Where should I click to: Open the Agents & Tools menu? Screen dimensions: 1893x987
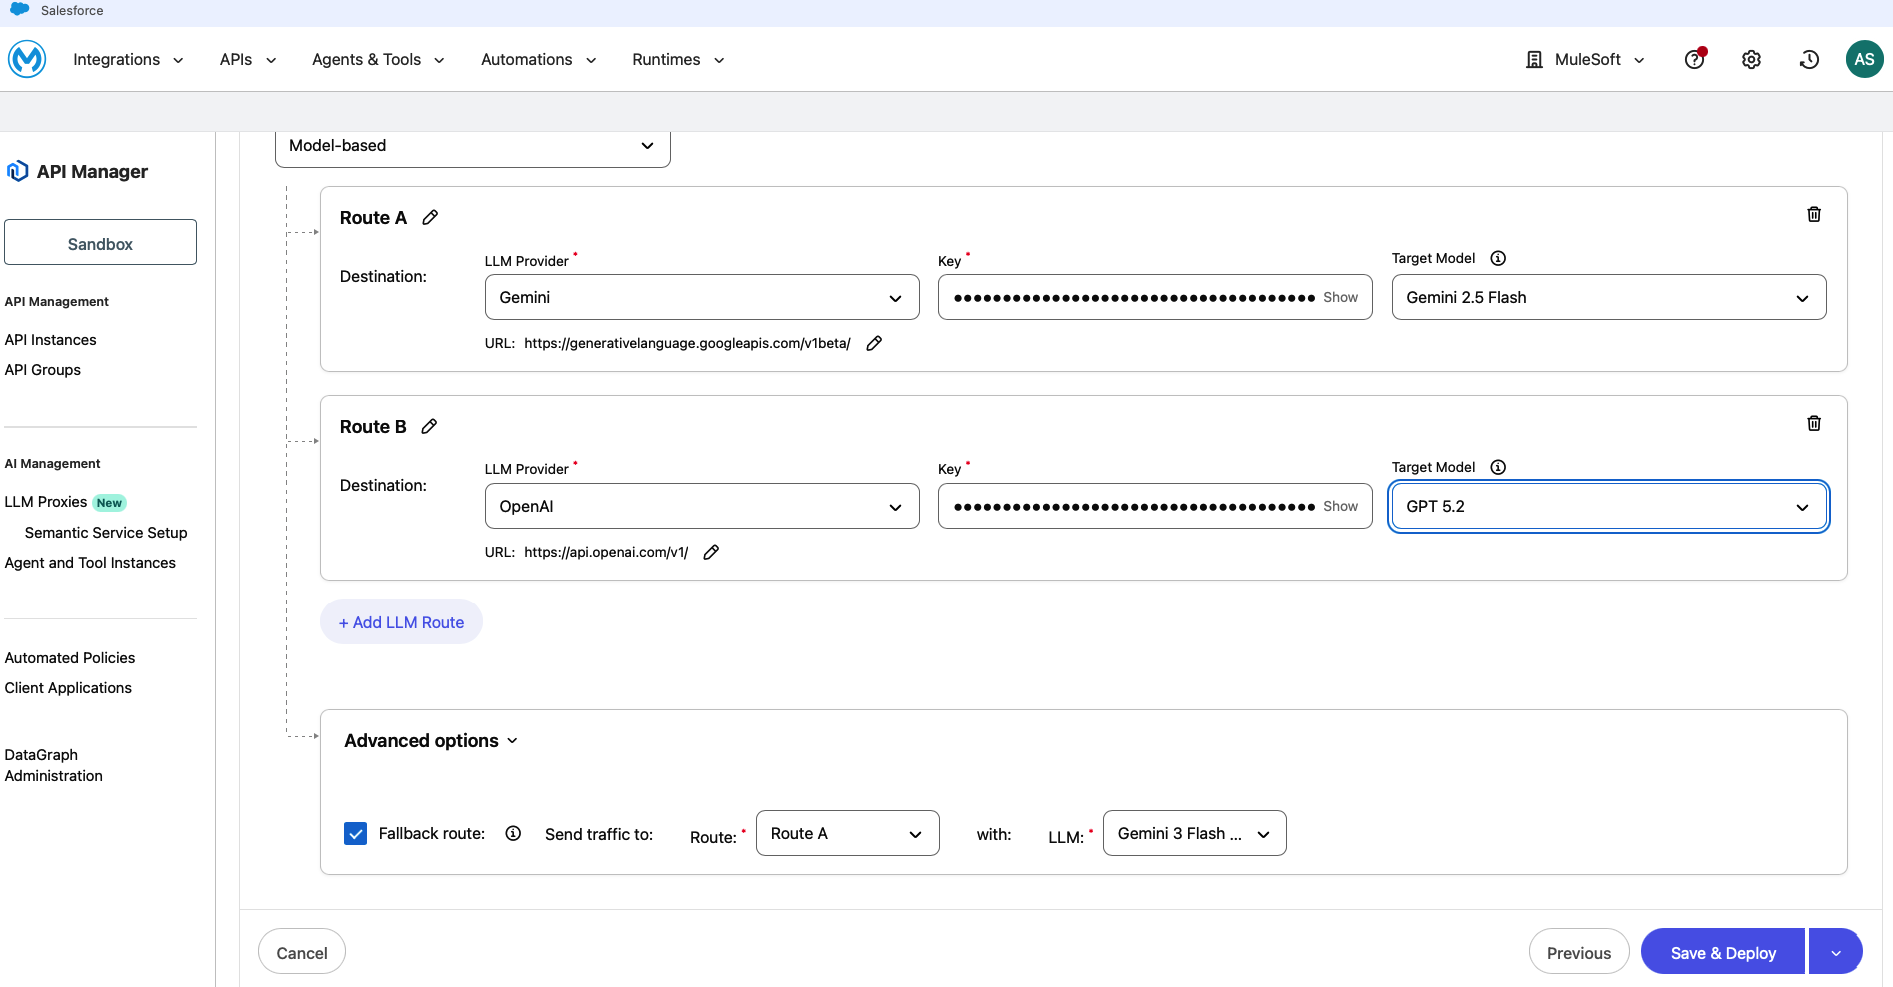[377, 60]
